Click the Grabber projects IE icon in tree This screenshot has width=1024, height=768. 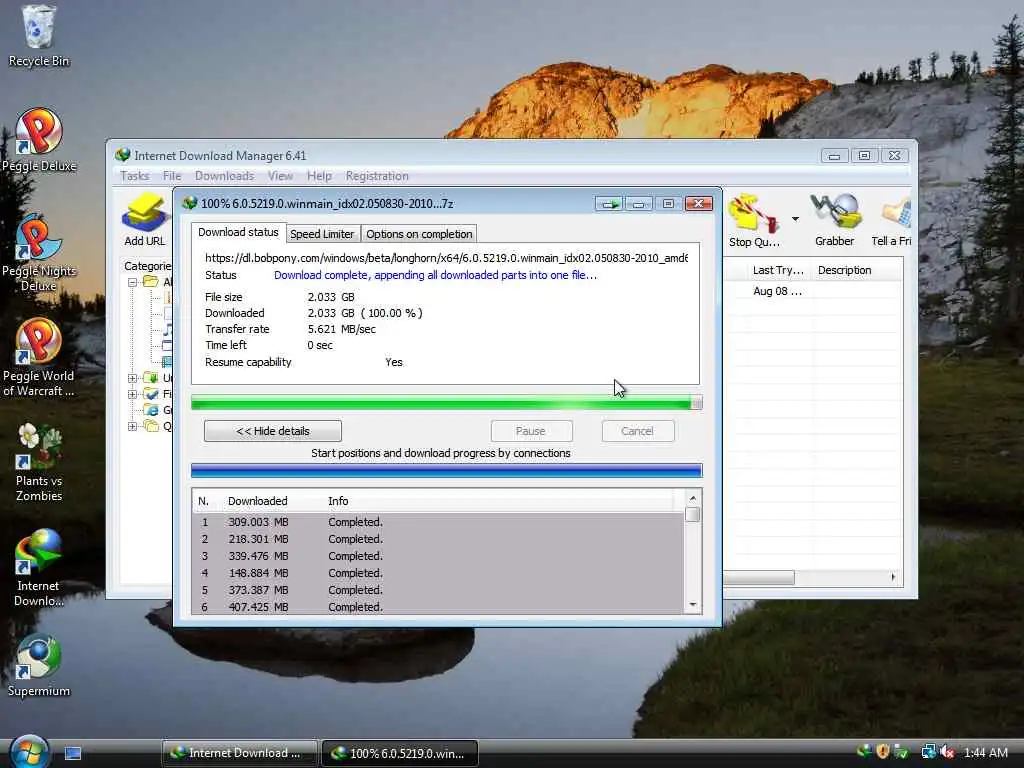tap(151, 410)
